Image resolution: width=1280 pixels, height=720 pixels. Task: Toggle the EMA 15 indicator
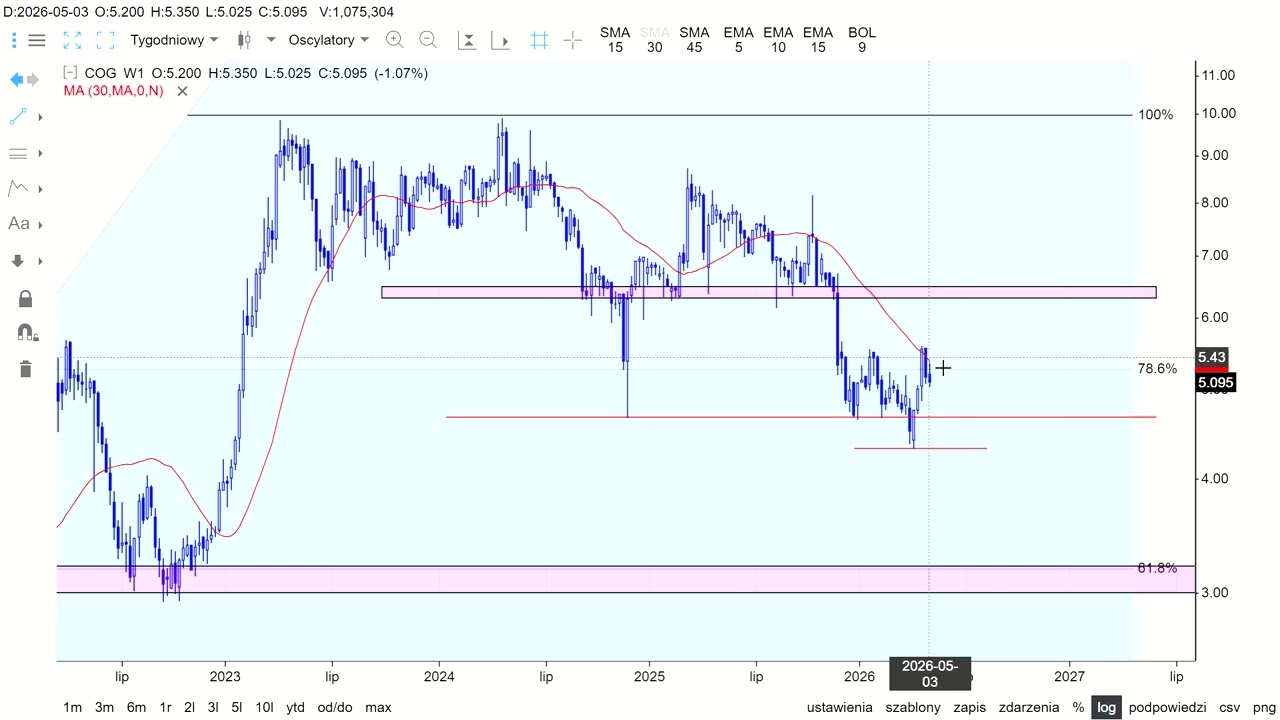tap(818, 40)
